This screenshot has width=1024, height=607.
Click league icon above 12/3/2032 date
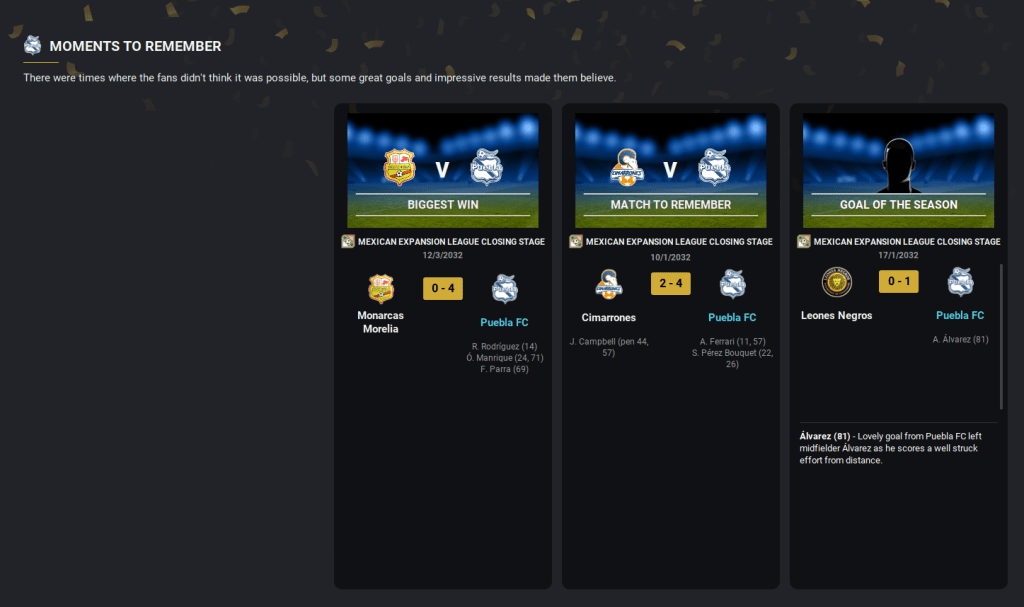coord(348,242)
